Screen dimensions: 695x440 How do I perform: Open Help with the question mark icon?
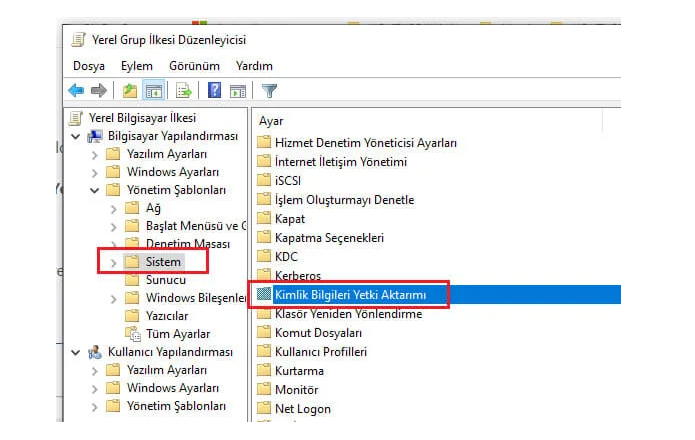point(215,90)
